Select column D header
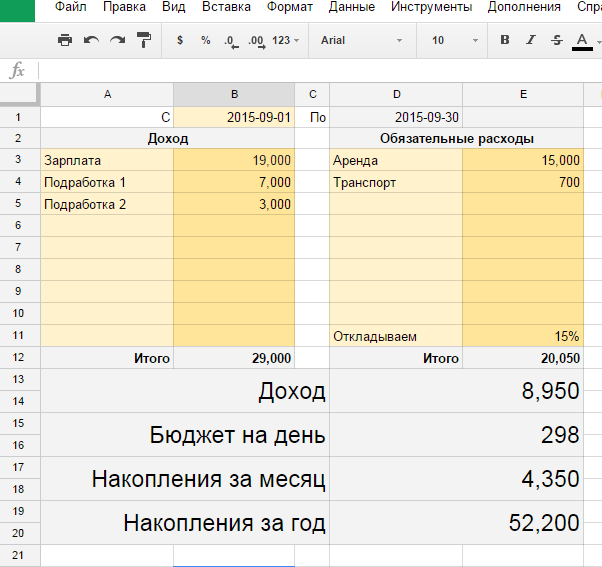The height and width of the screenshot is (567, 602). click(396, 94)
